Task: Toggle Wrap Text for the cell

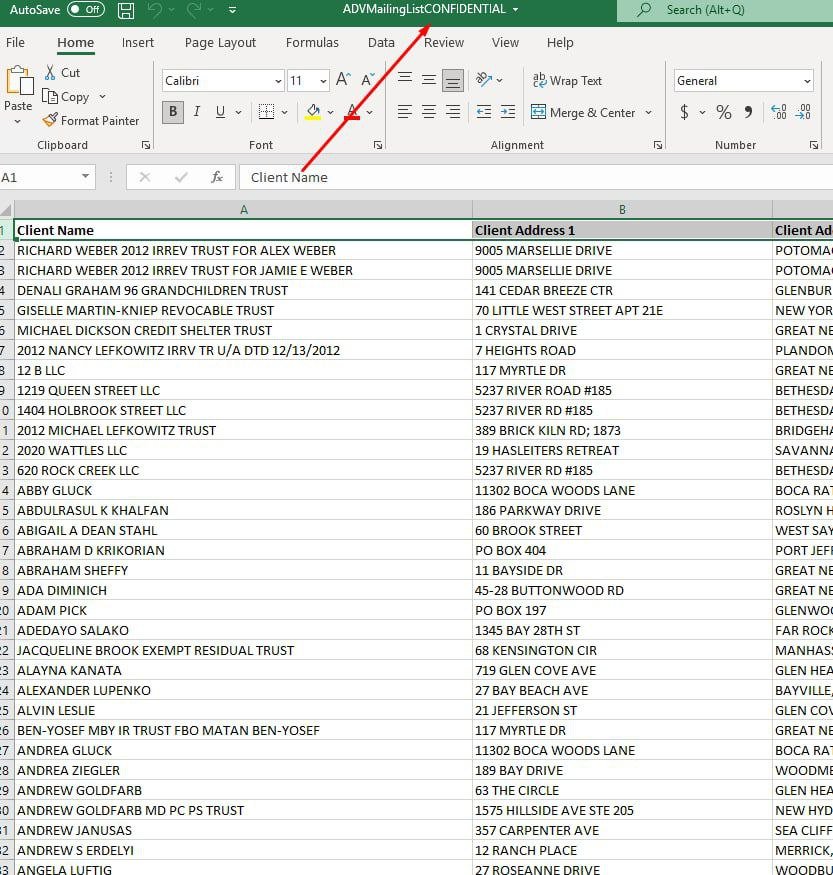Action: [x=567, y=81]
